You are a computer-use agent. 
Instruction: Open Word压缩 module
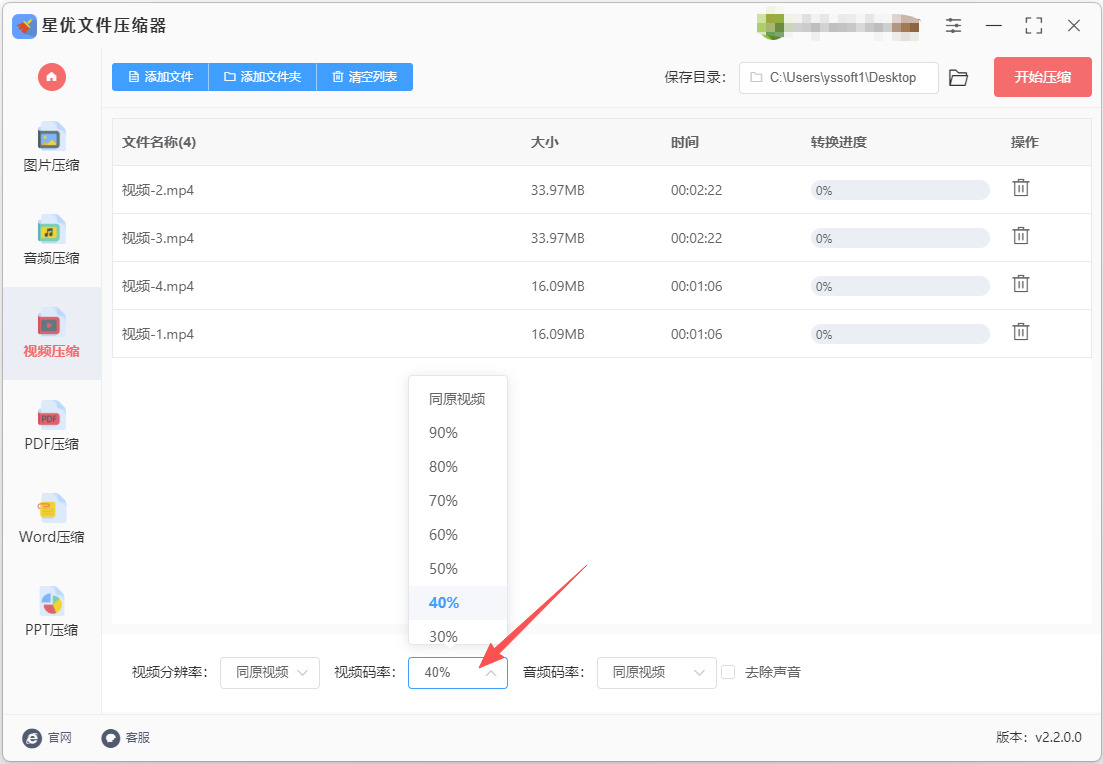point(51,518)
